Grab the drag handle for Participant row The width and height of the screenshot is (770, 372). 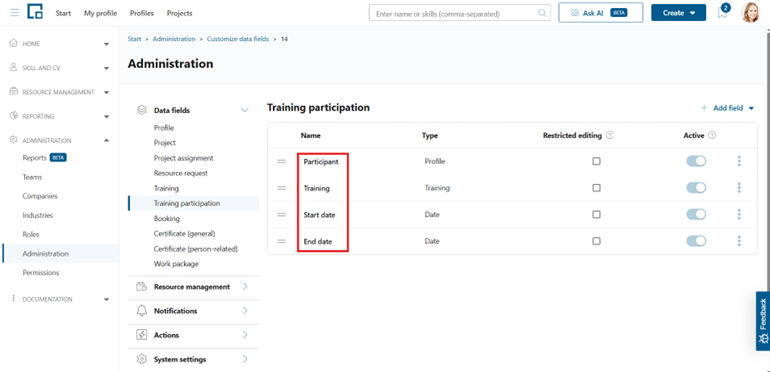[281, 161]
